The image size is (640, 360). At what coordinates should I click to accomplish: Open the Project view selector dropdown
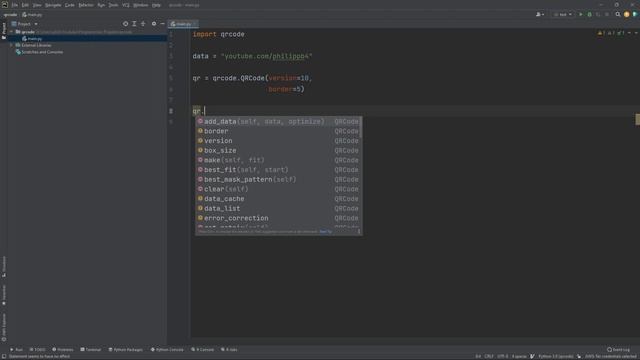click(25, 24)
